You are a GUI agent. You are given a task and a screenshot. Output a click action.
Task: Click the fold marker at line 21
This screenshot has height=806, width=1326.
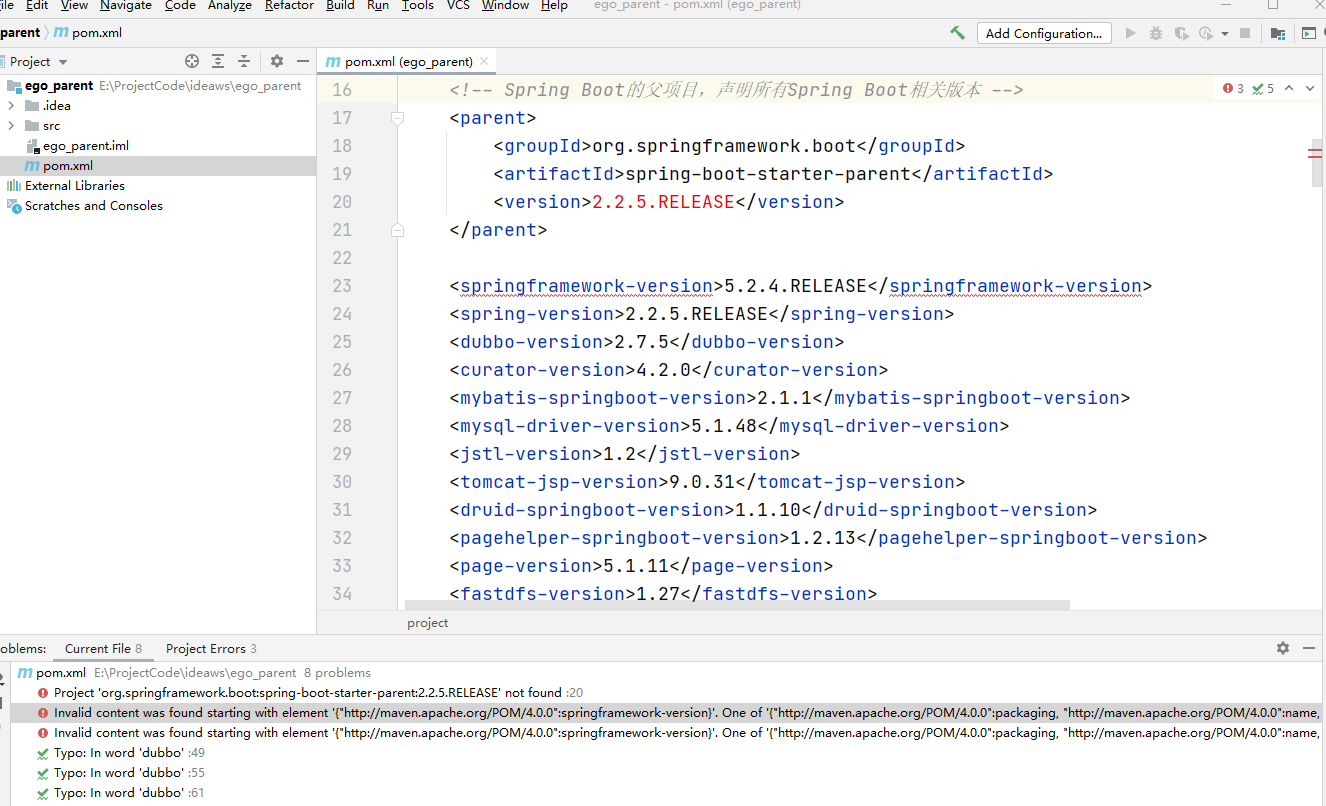397,230
